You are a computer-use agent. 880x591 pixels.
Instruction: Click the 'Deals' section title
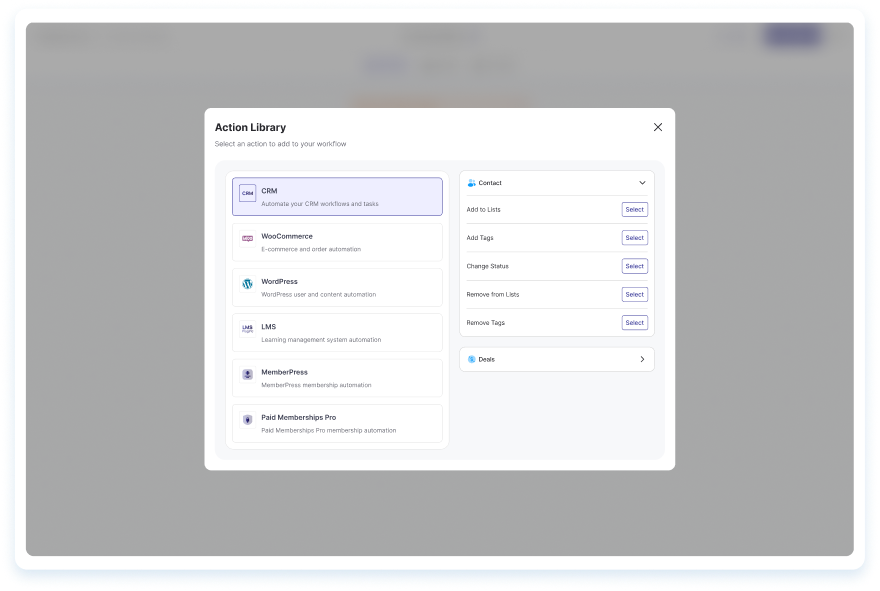click(x=487, y=359)
